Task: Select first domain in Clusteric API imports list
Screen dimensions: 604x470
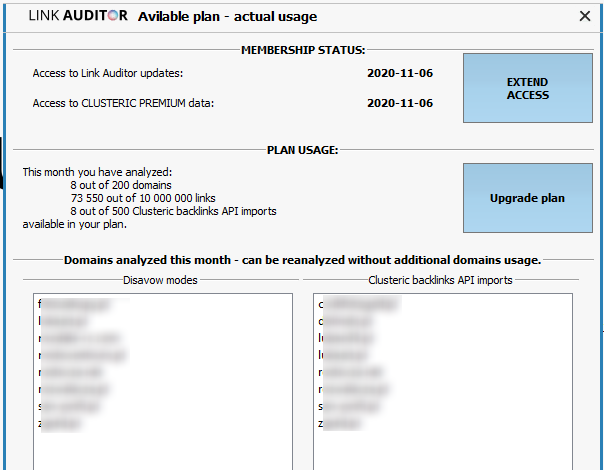Action: pos(357,304)
